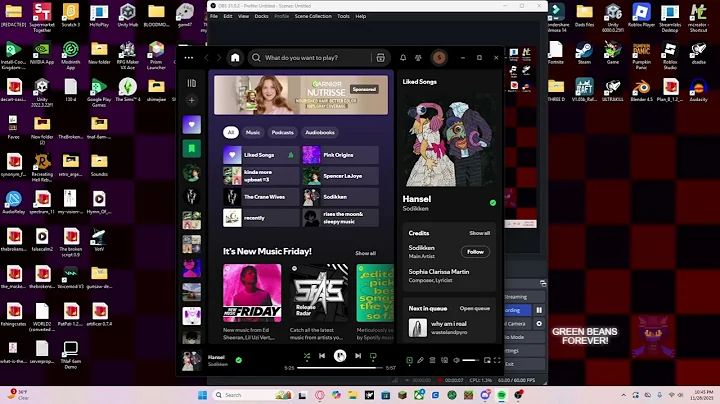720x404 pixels.
Task: Pause the current song
Action: pos(340,356)
